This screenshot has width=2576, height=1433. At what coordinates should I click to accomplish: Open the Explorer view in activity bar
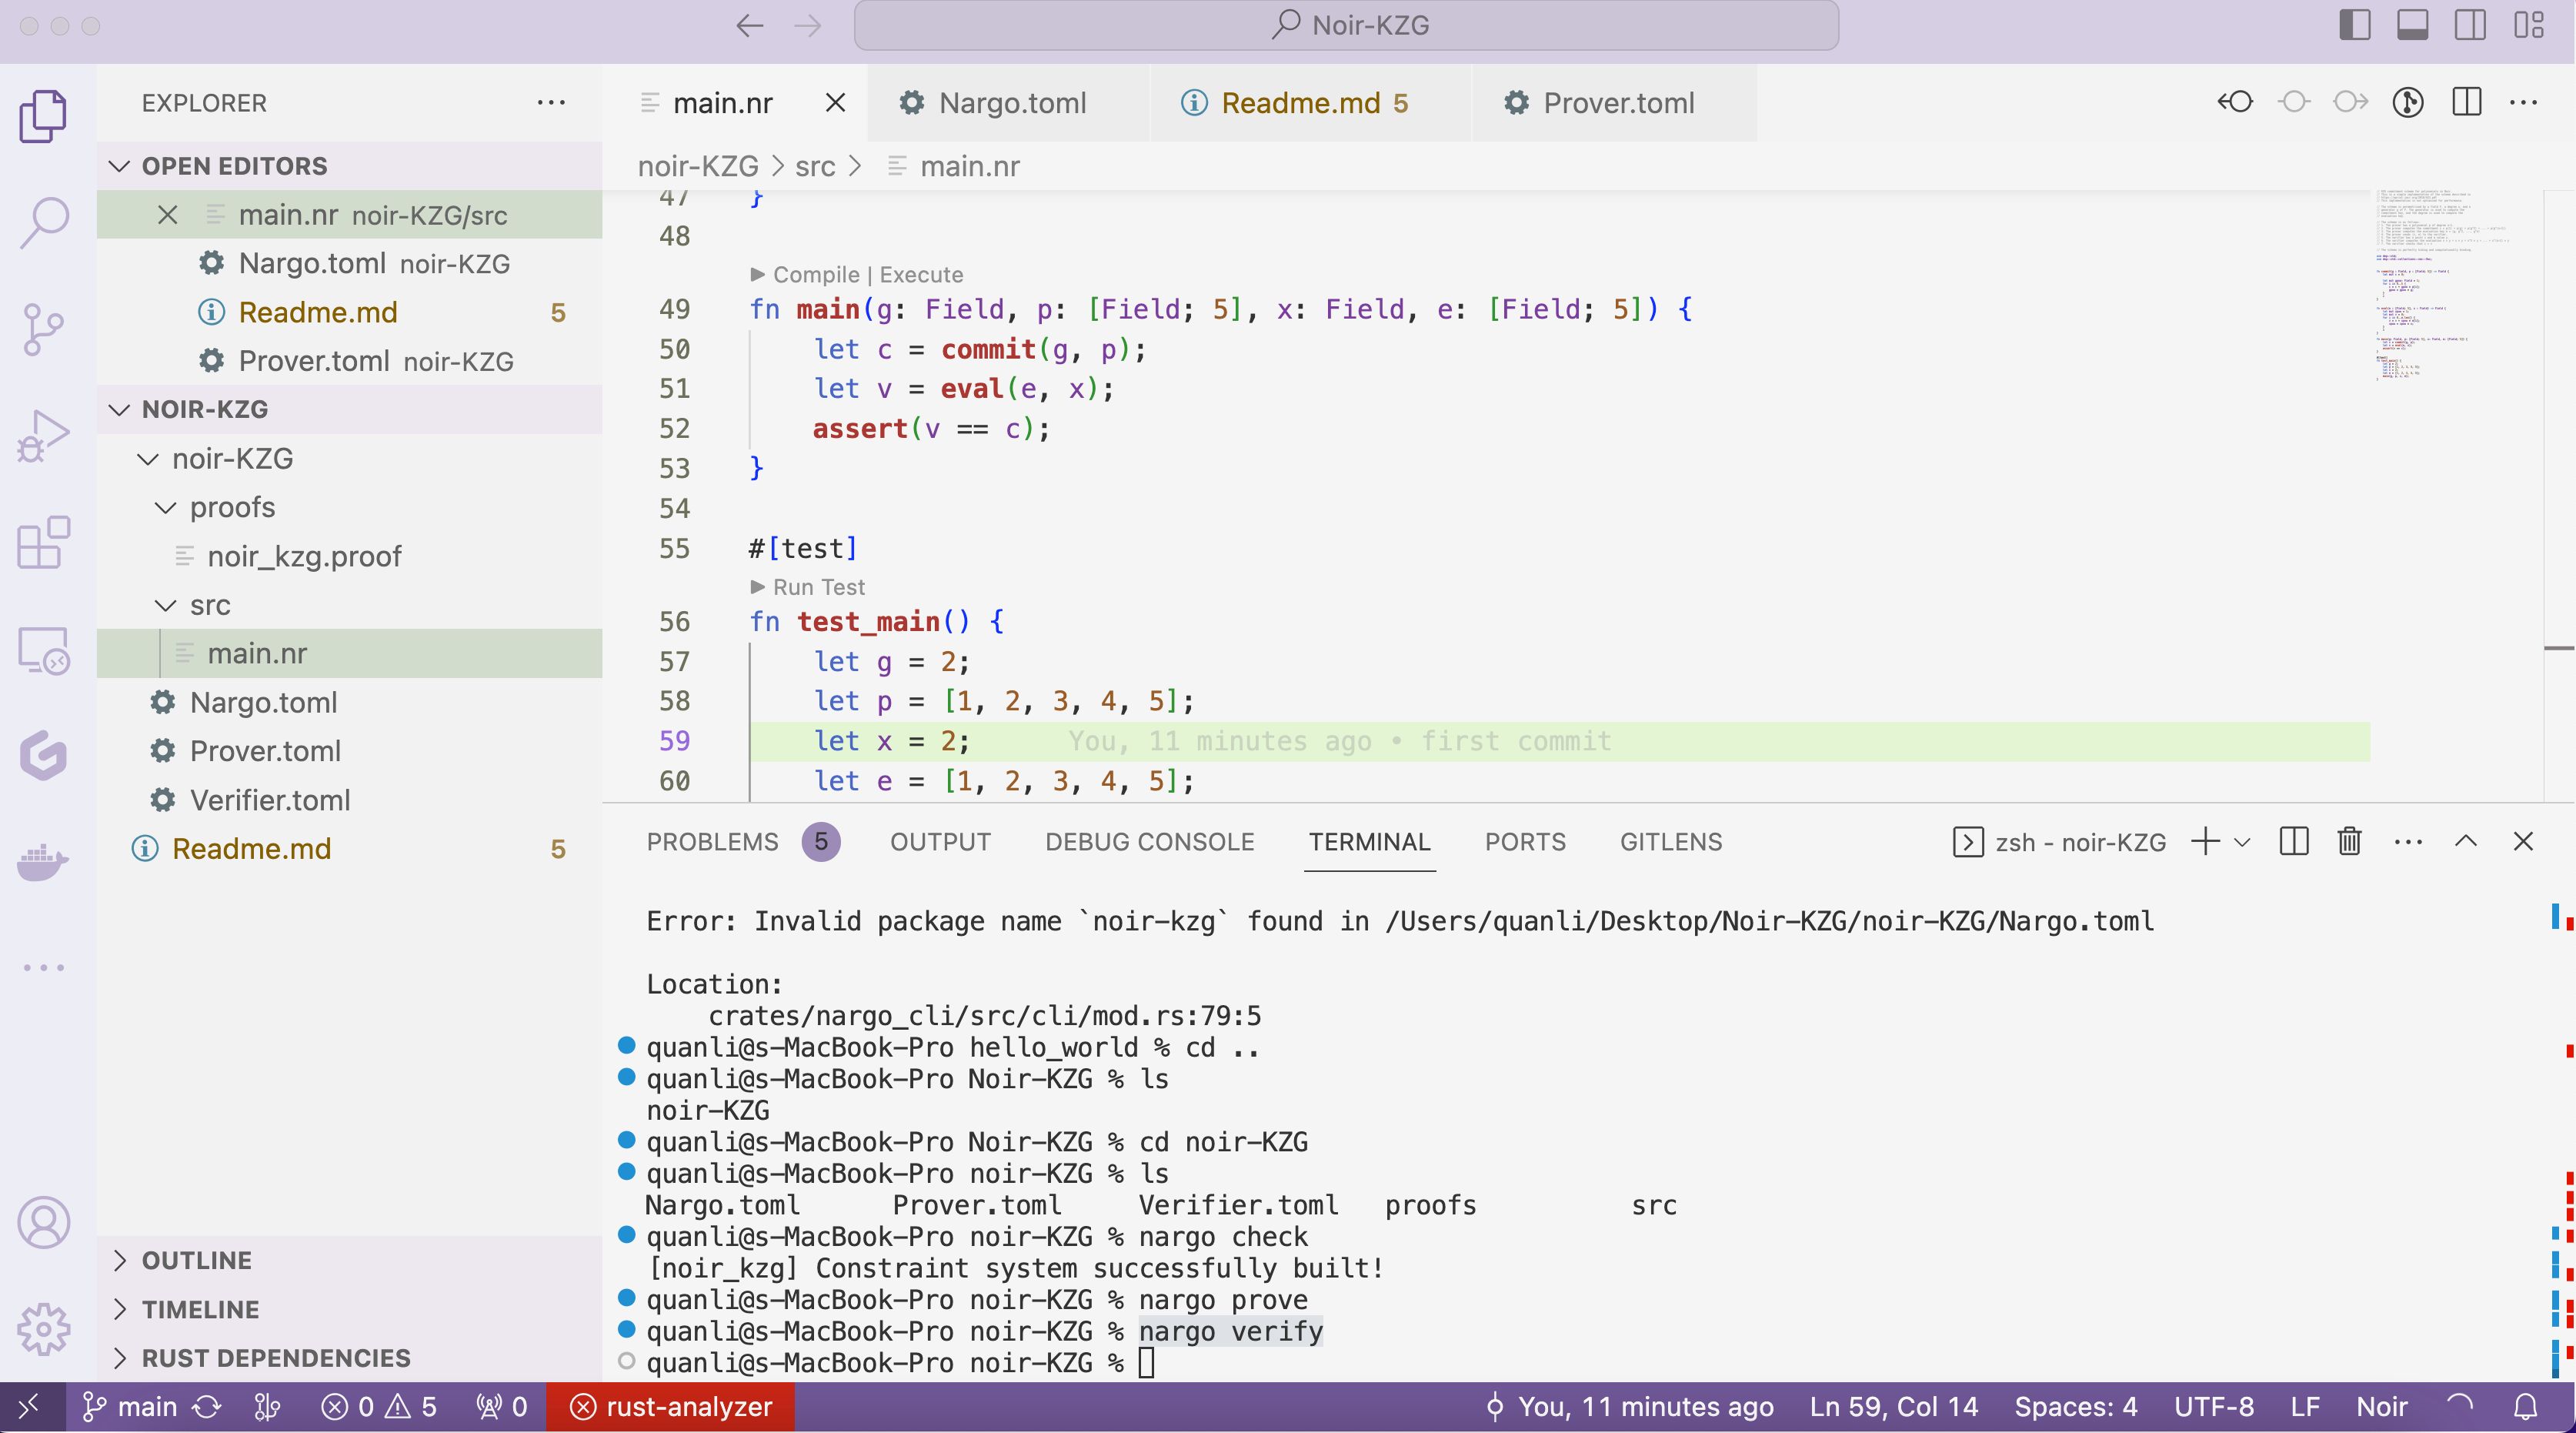click(x=43, y=116)
